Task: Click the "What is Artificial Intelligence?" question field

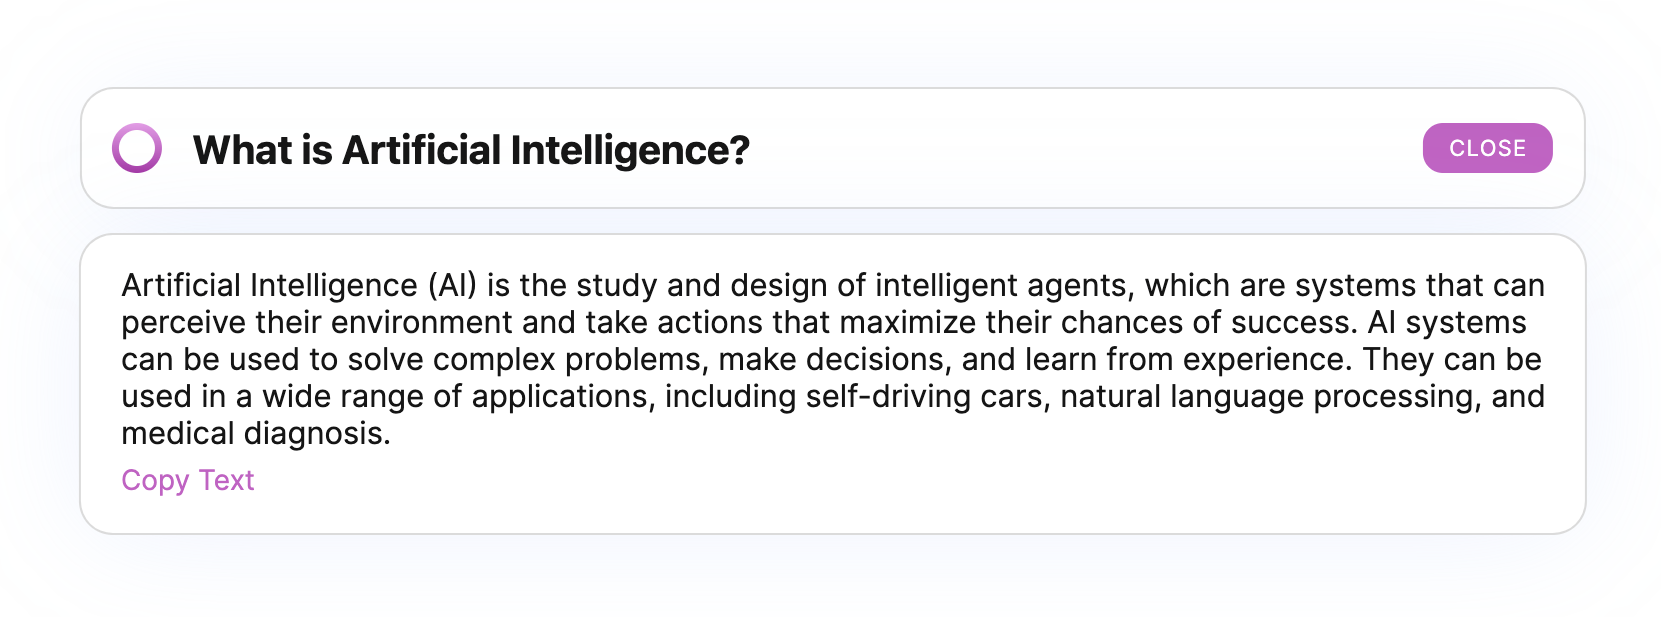Action: (x=832, y=148)
